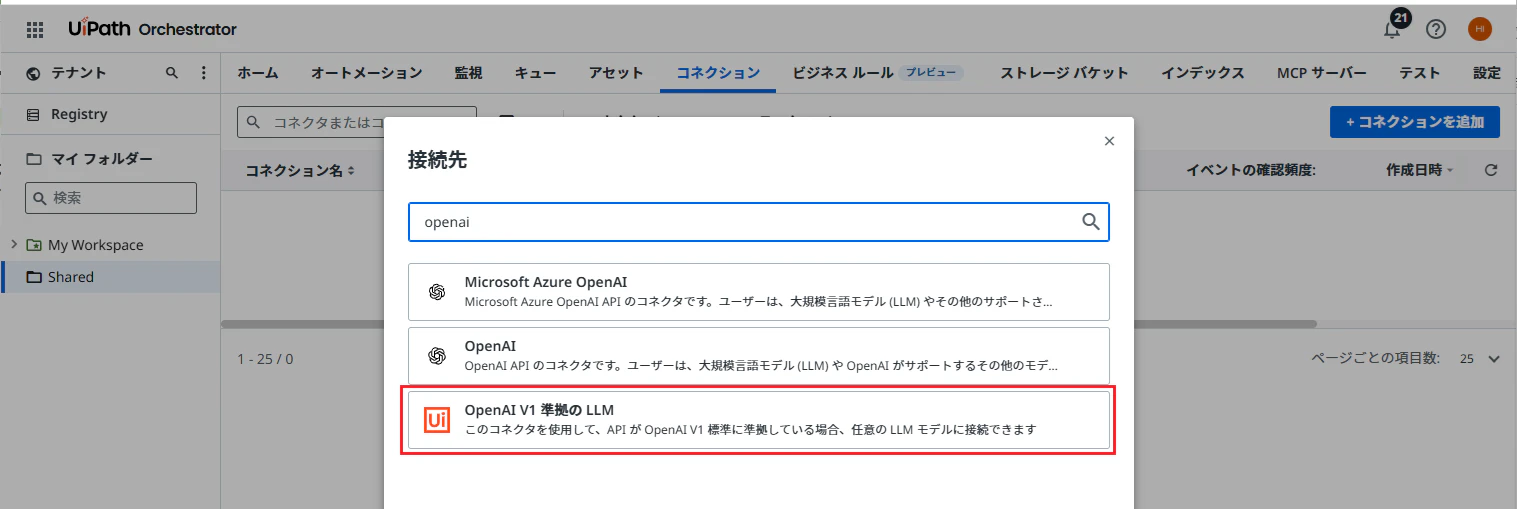
Task: Click the UiPath Orchestrator logo
Action: coord(153,29)
